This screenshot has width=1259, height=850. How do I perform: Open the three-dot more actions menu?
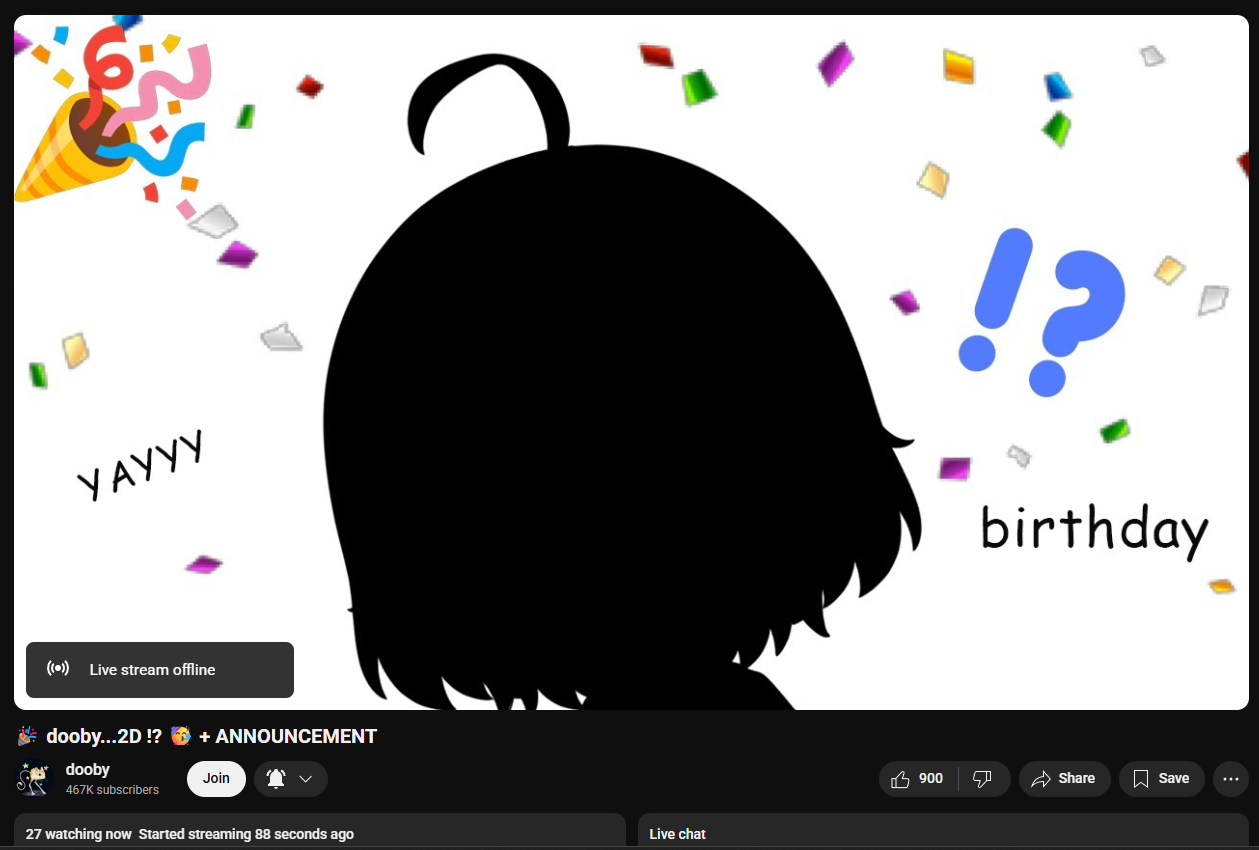(1231, 779)
